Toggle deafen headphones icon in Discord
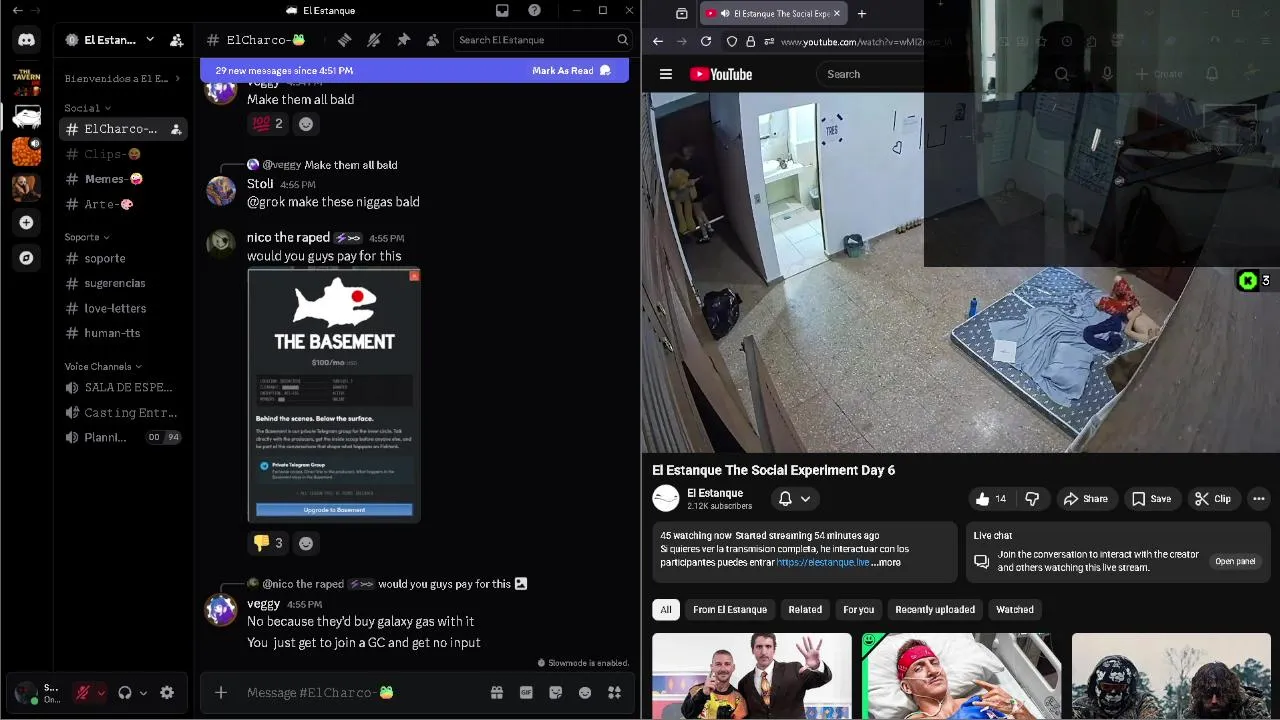 tap(125, 692)
